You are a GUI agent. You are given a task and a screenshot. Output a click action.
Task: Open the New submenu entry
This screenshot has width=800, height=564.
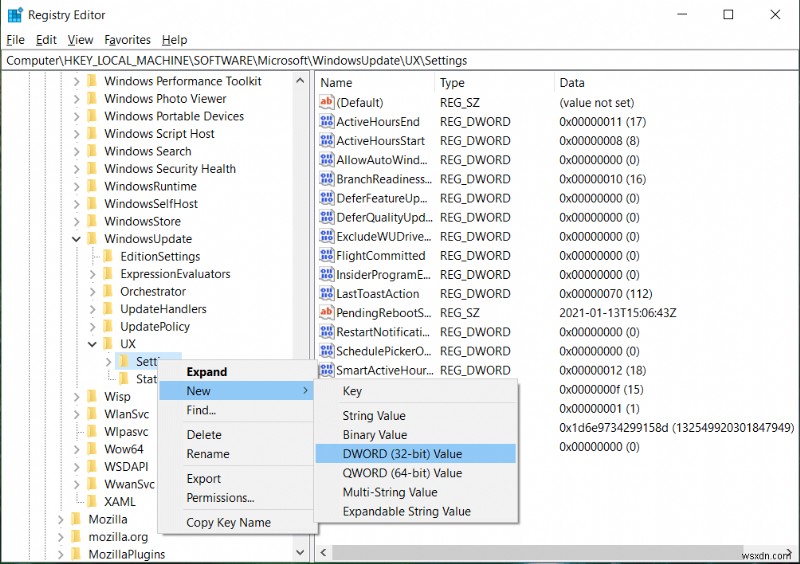coord(236,391)
